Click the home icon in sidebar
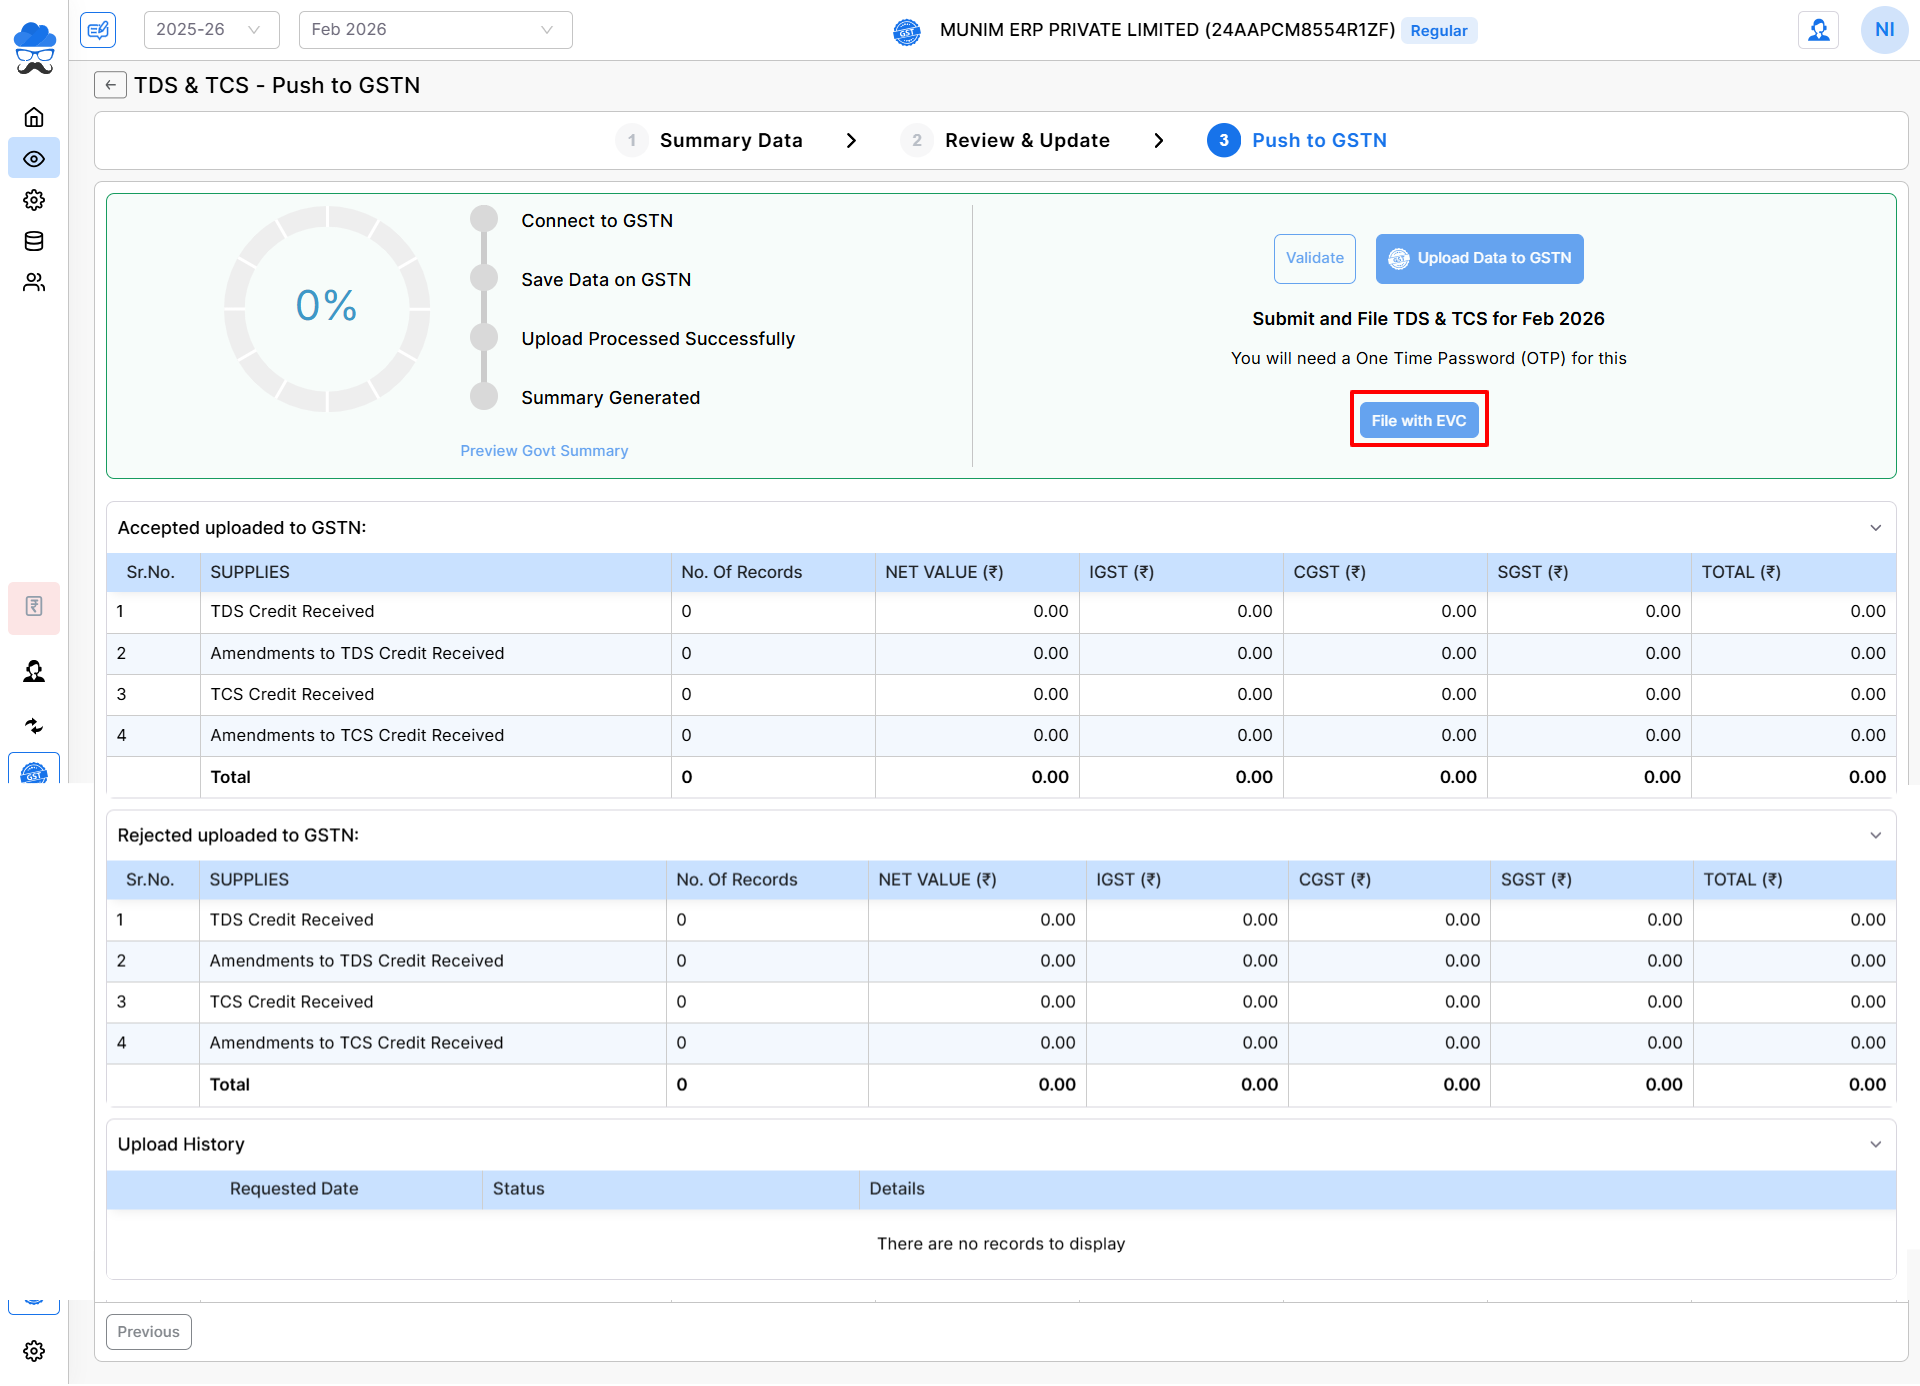This screenshot has width=1920, height=1386. (34, 118)
